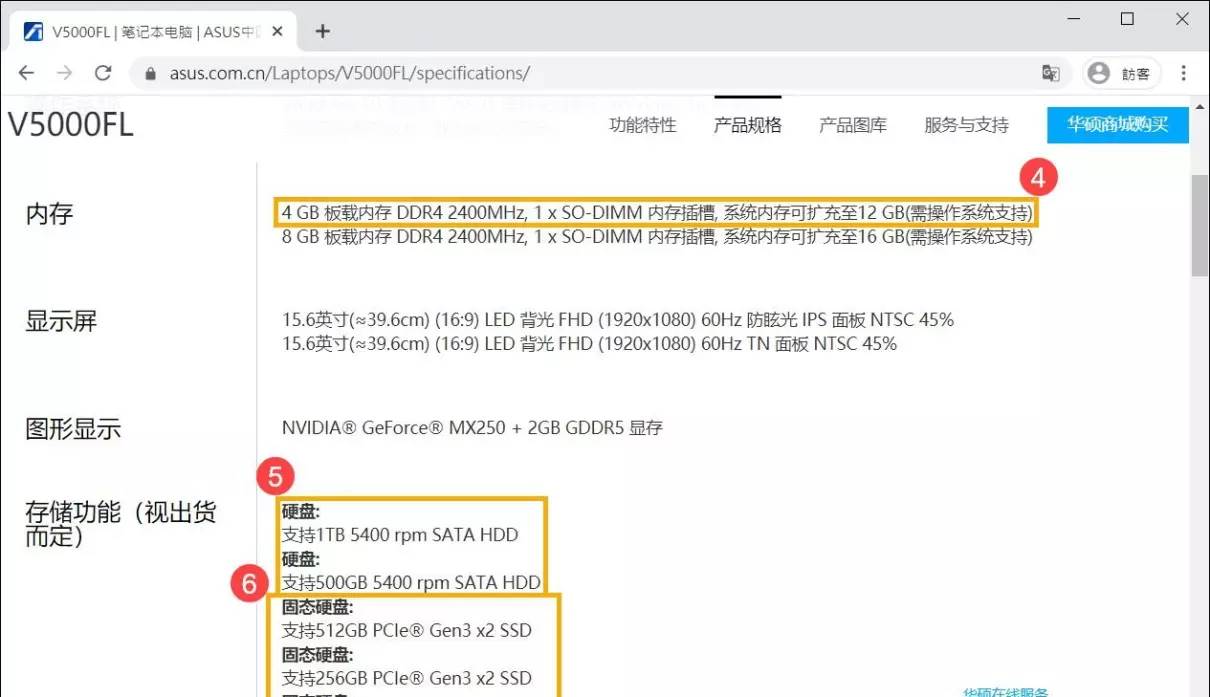Click the forward navigation arrow
Image resolution: width=1210 pixels, height=697 pixels.
(65, 73)
